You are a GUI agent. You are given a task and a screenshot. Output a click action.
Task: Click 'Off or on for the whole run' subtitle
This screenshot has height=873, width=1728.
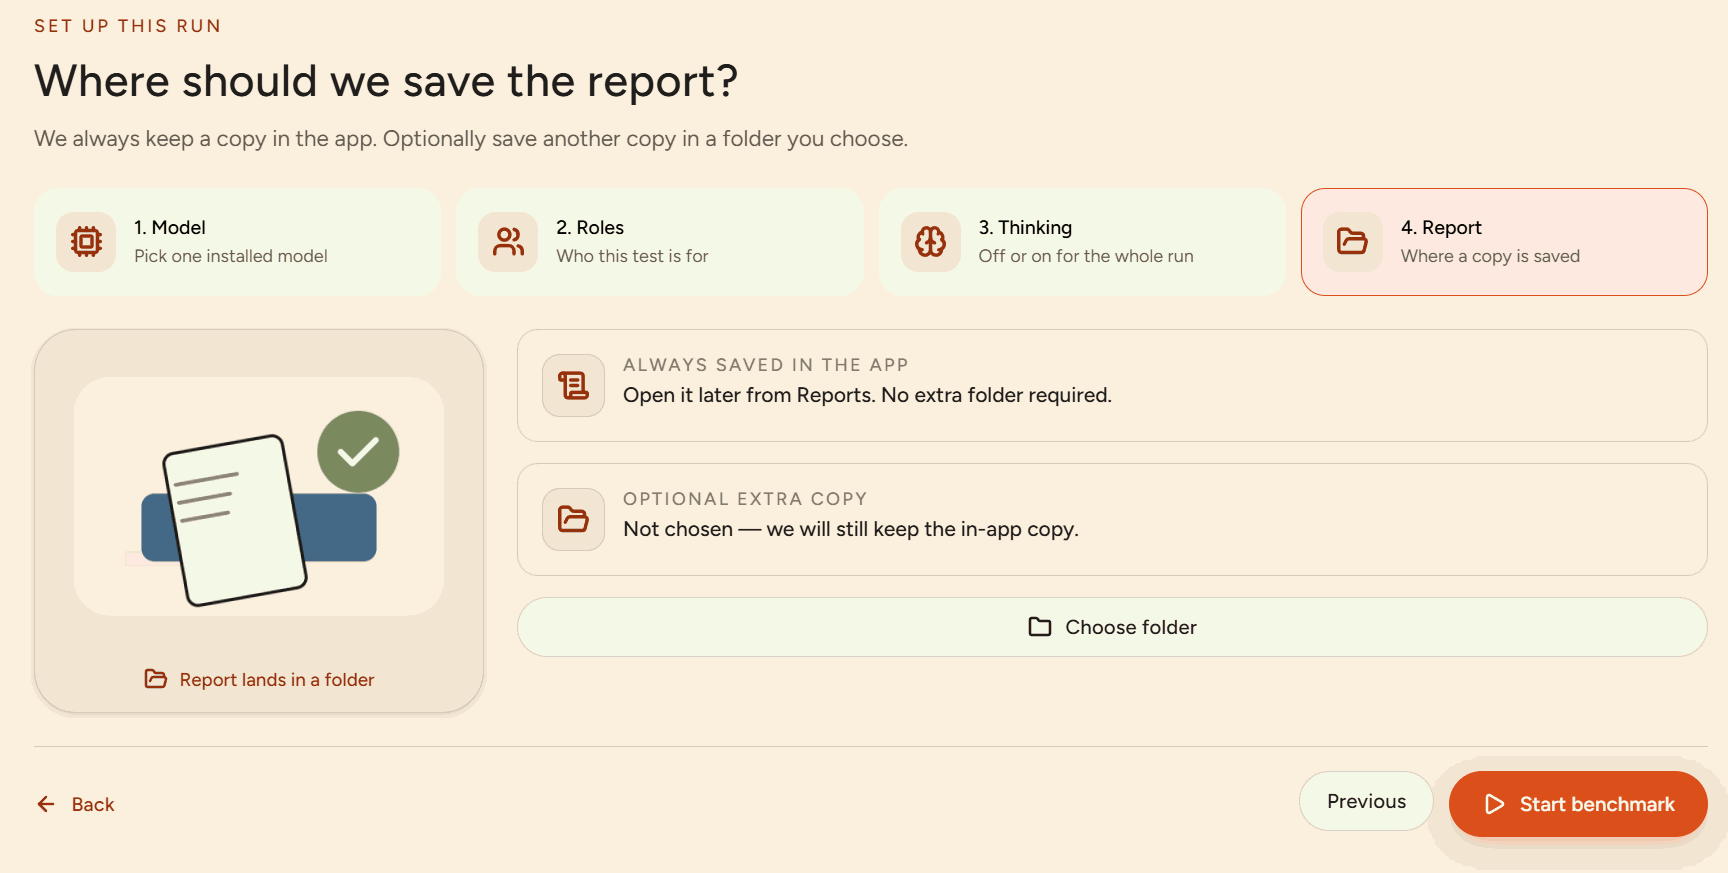(x=1086, y=256)
